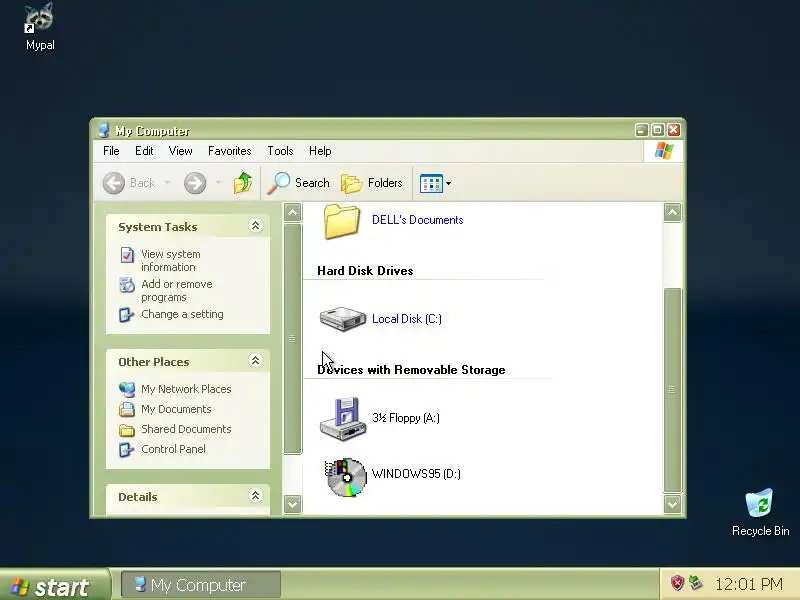Image resolution: width=800 pixels, height=600 pixels.
Task: Click the Start button
Action: click(x=54, y=586)
